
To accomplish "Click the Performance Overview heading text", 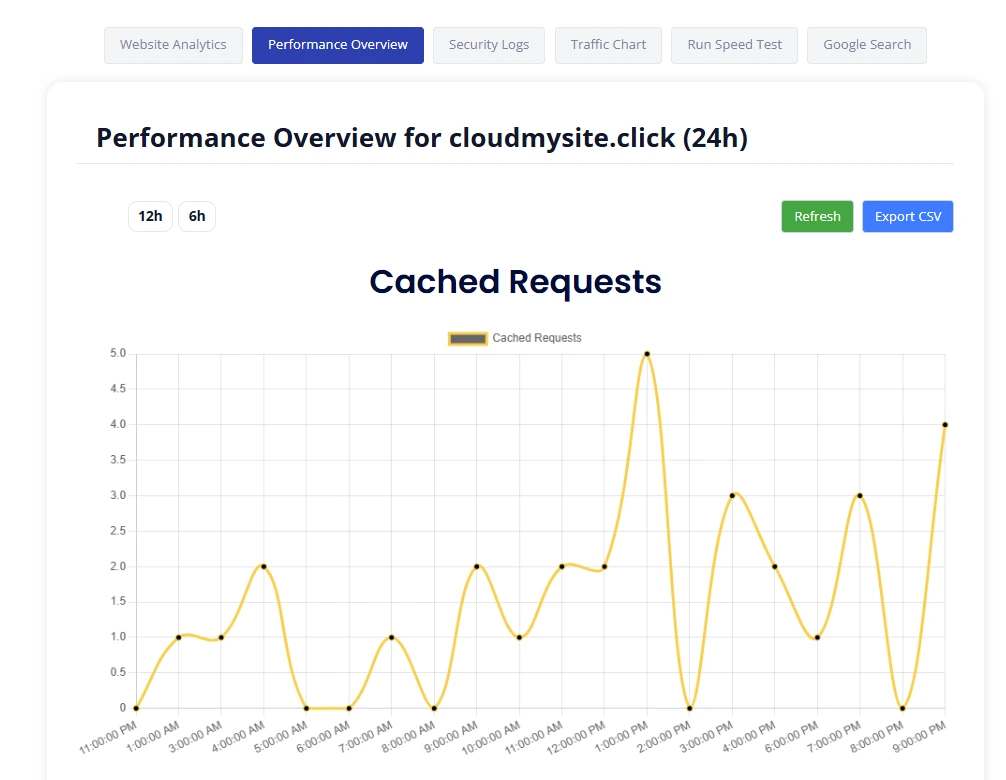I will (x=422, y=137).
